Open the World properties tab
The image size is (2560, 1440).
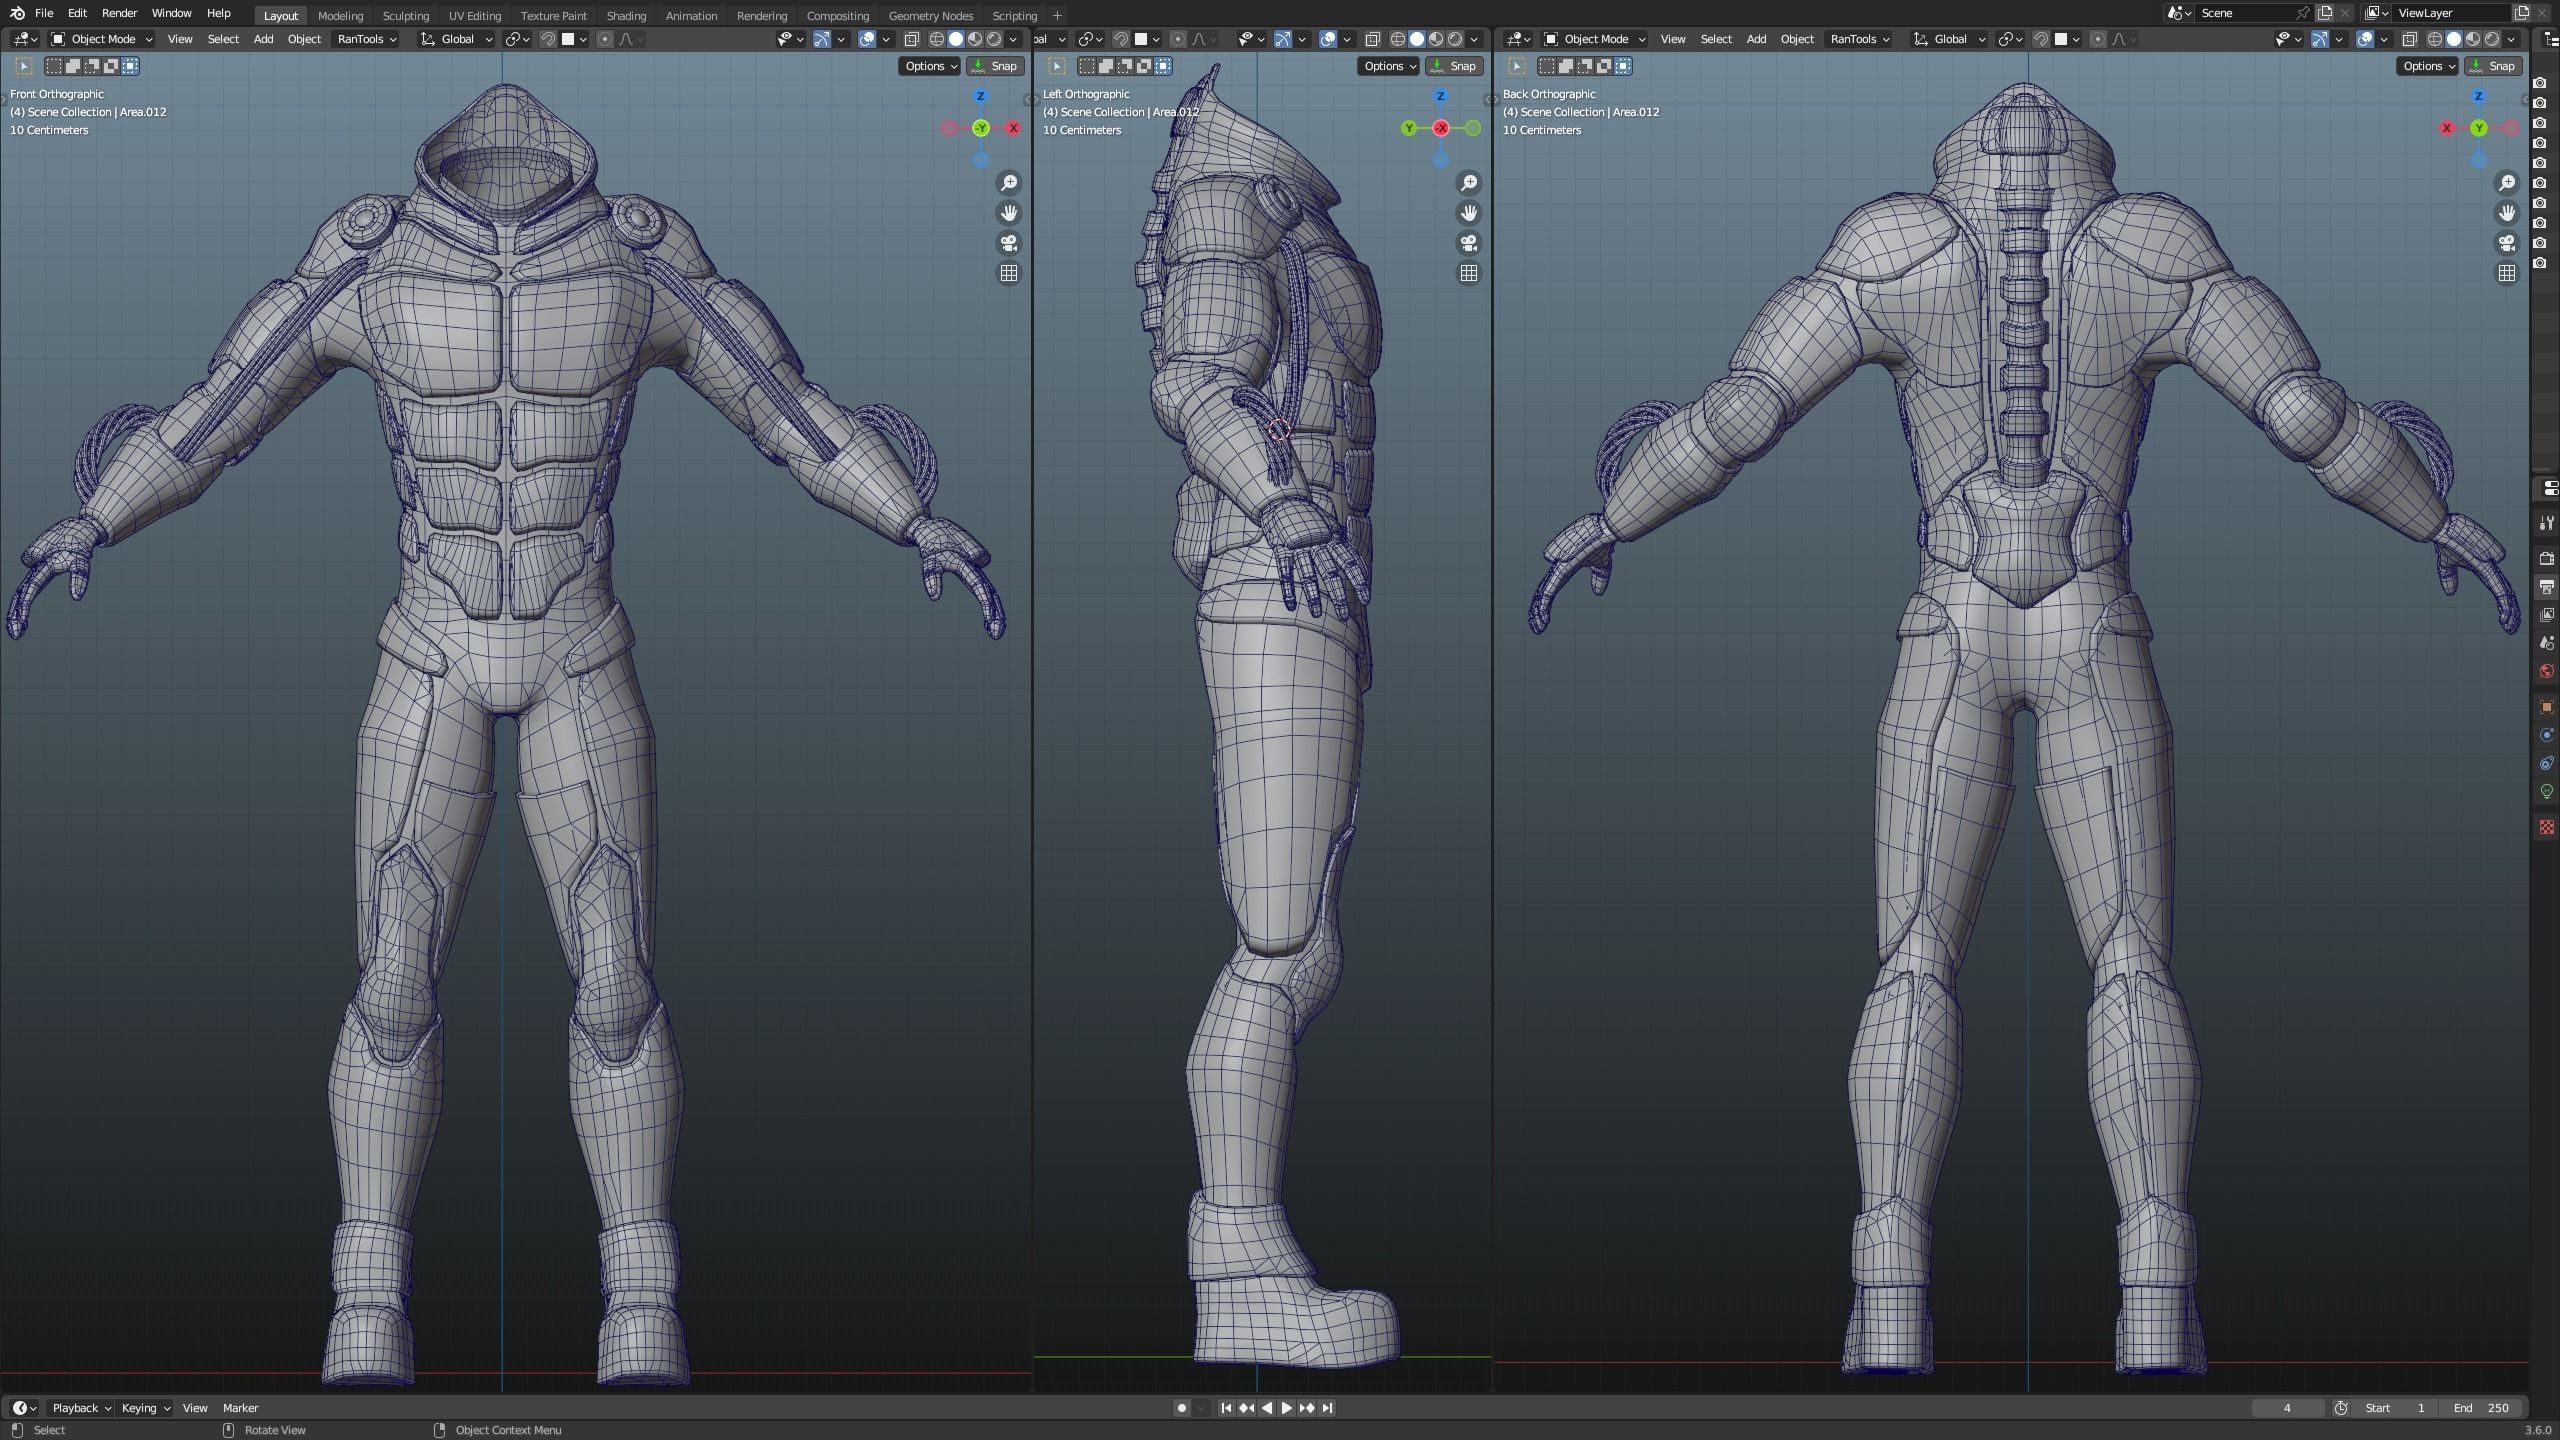[2547, 671]
